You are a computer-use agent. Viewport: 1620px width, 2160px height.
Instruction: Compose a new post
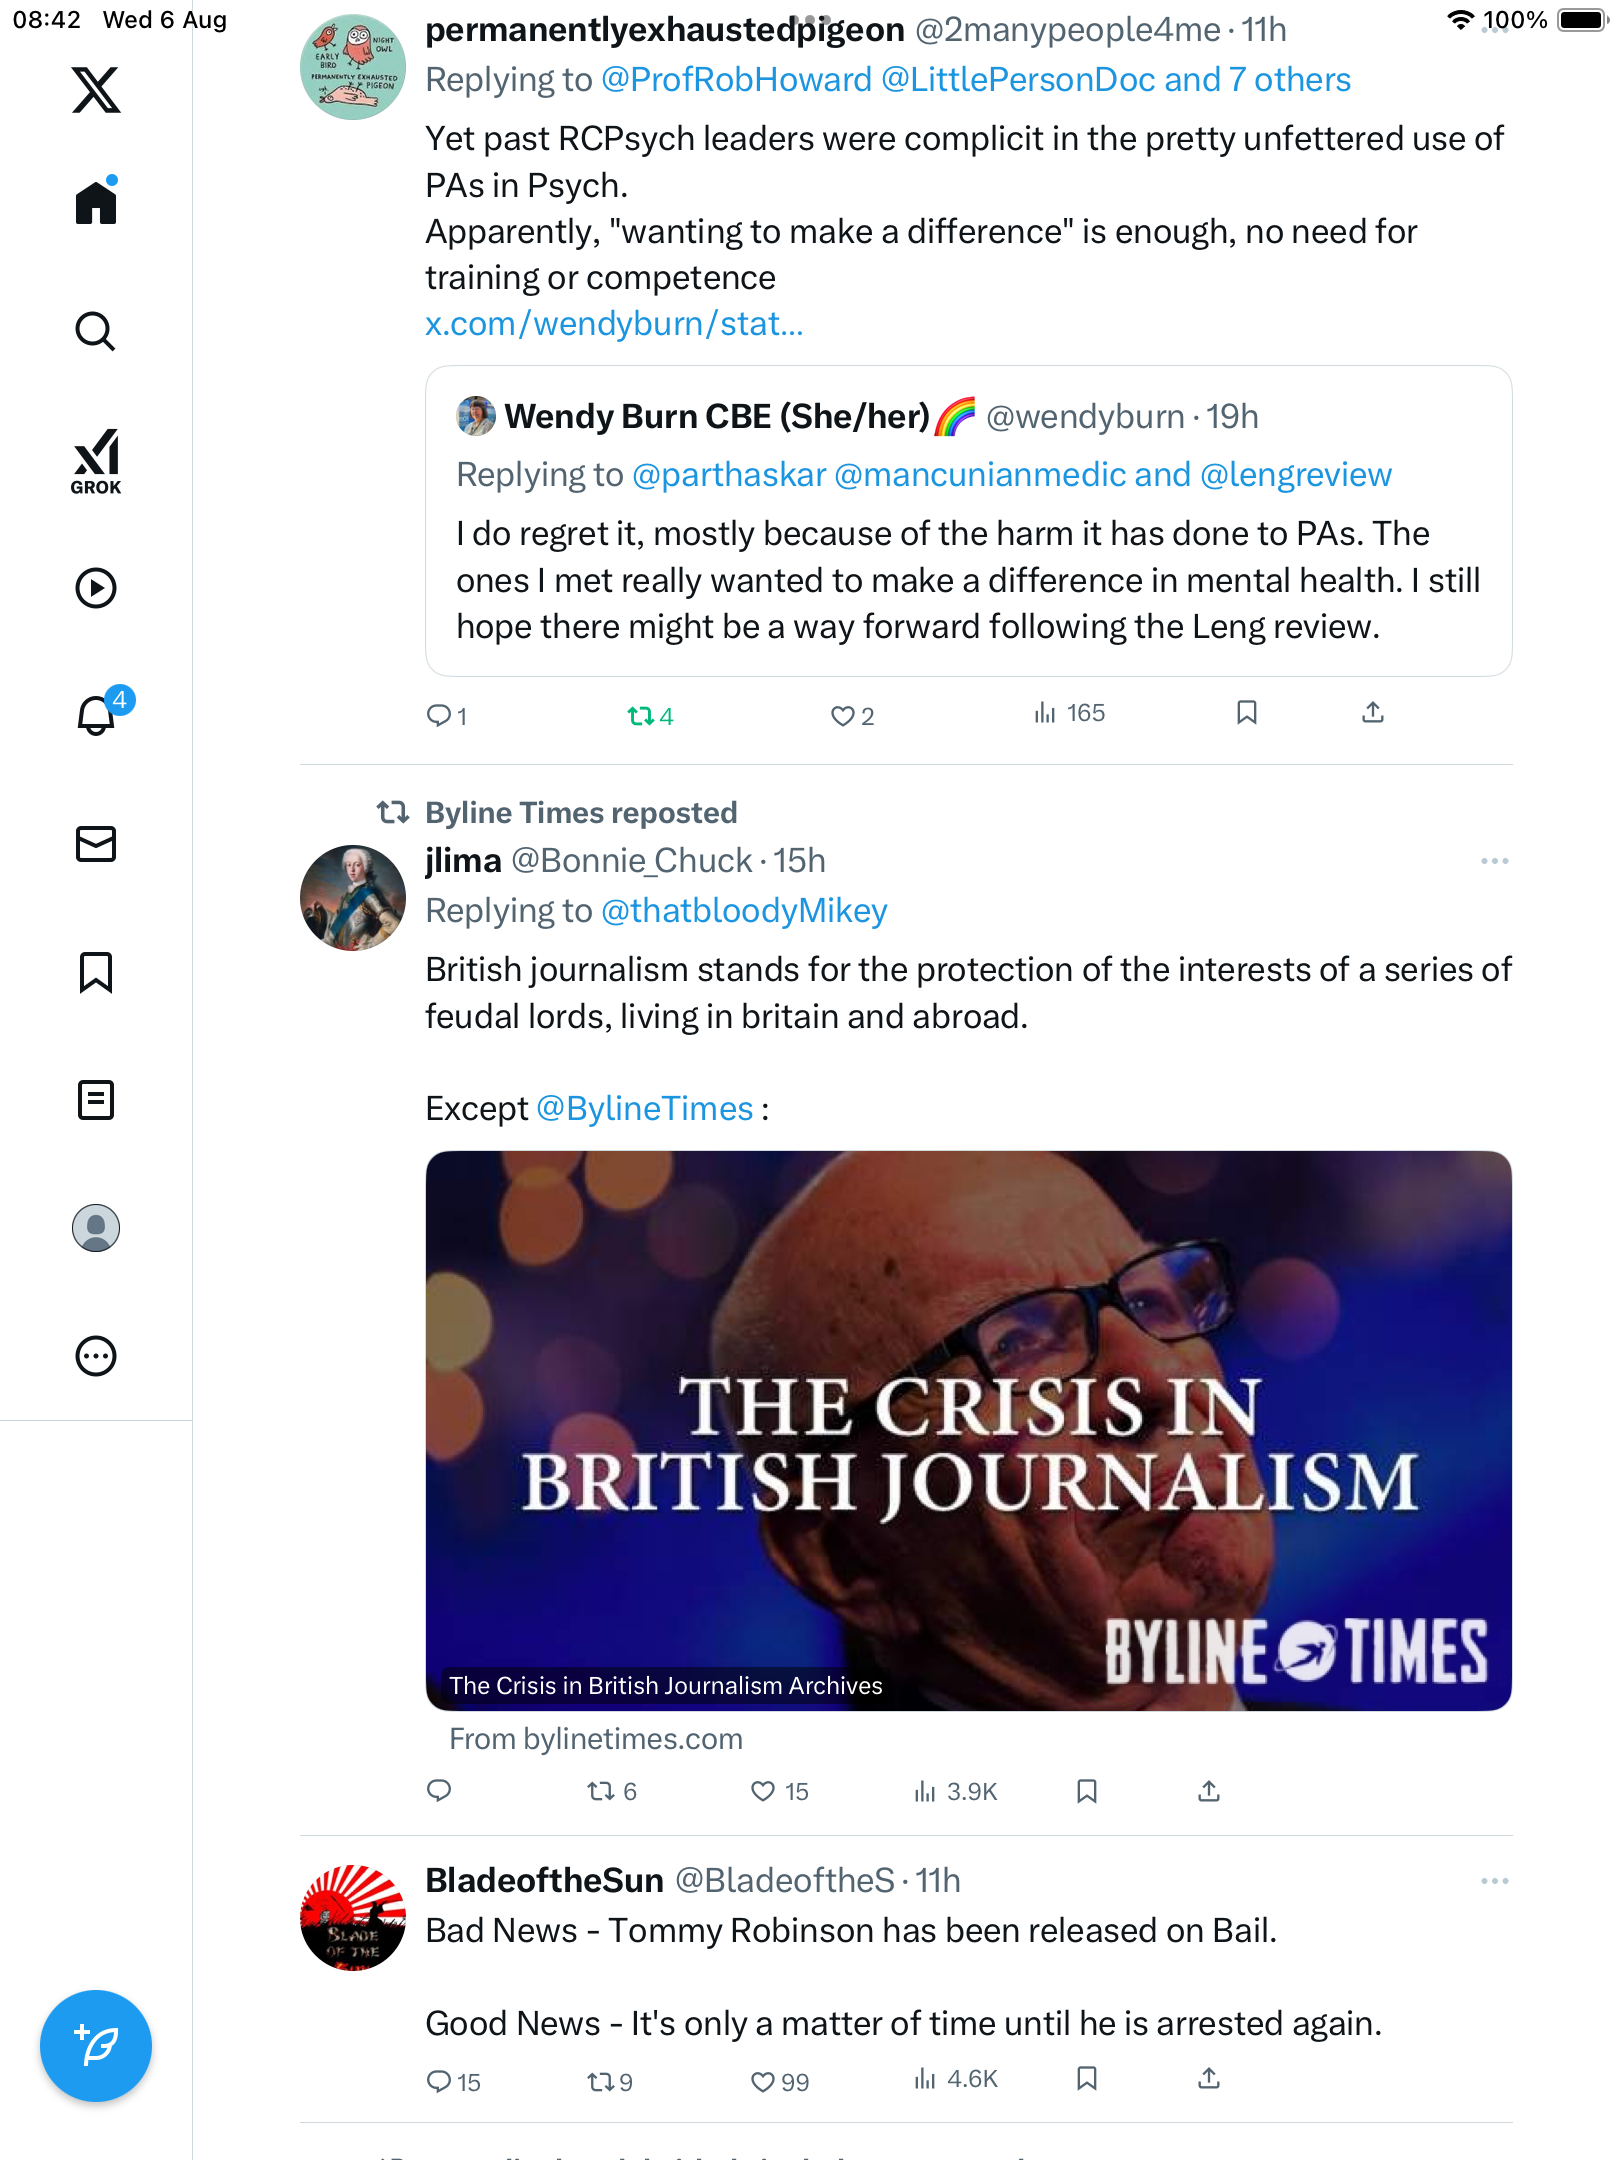(96, 2046)
